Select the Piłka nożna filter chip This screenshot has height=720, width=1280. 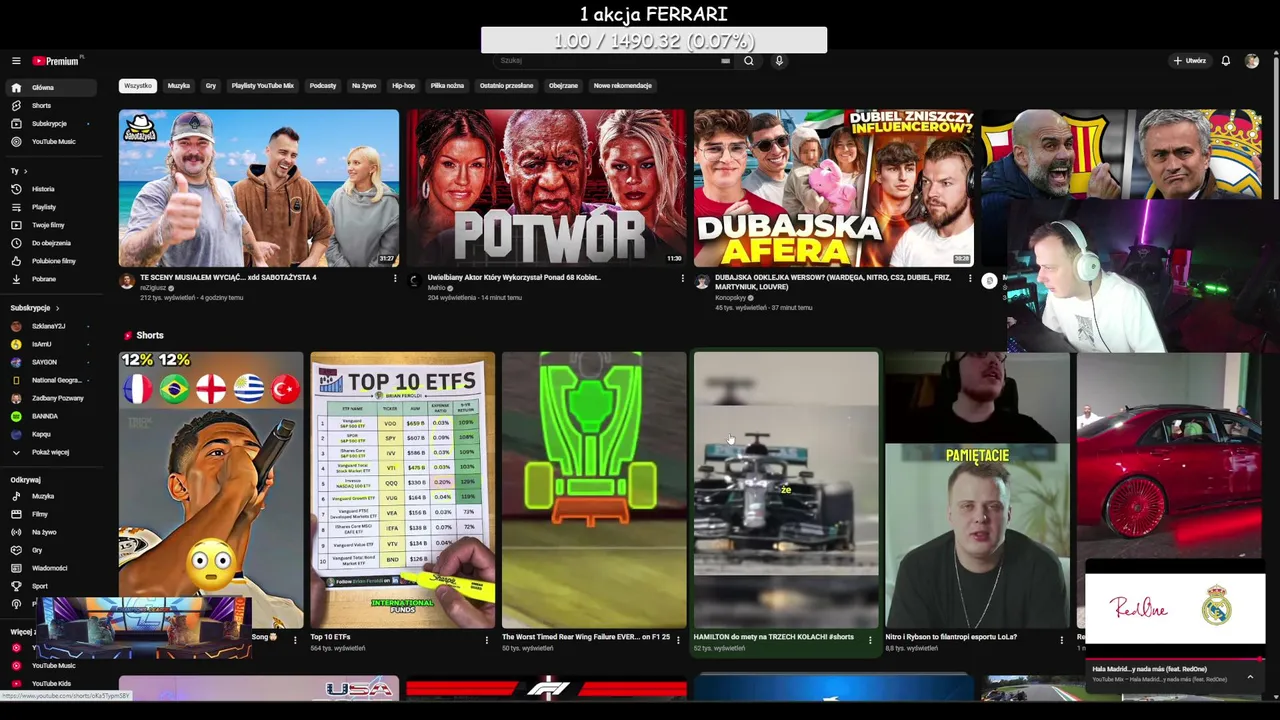point(447,86)
